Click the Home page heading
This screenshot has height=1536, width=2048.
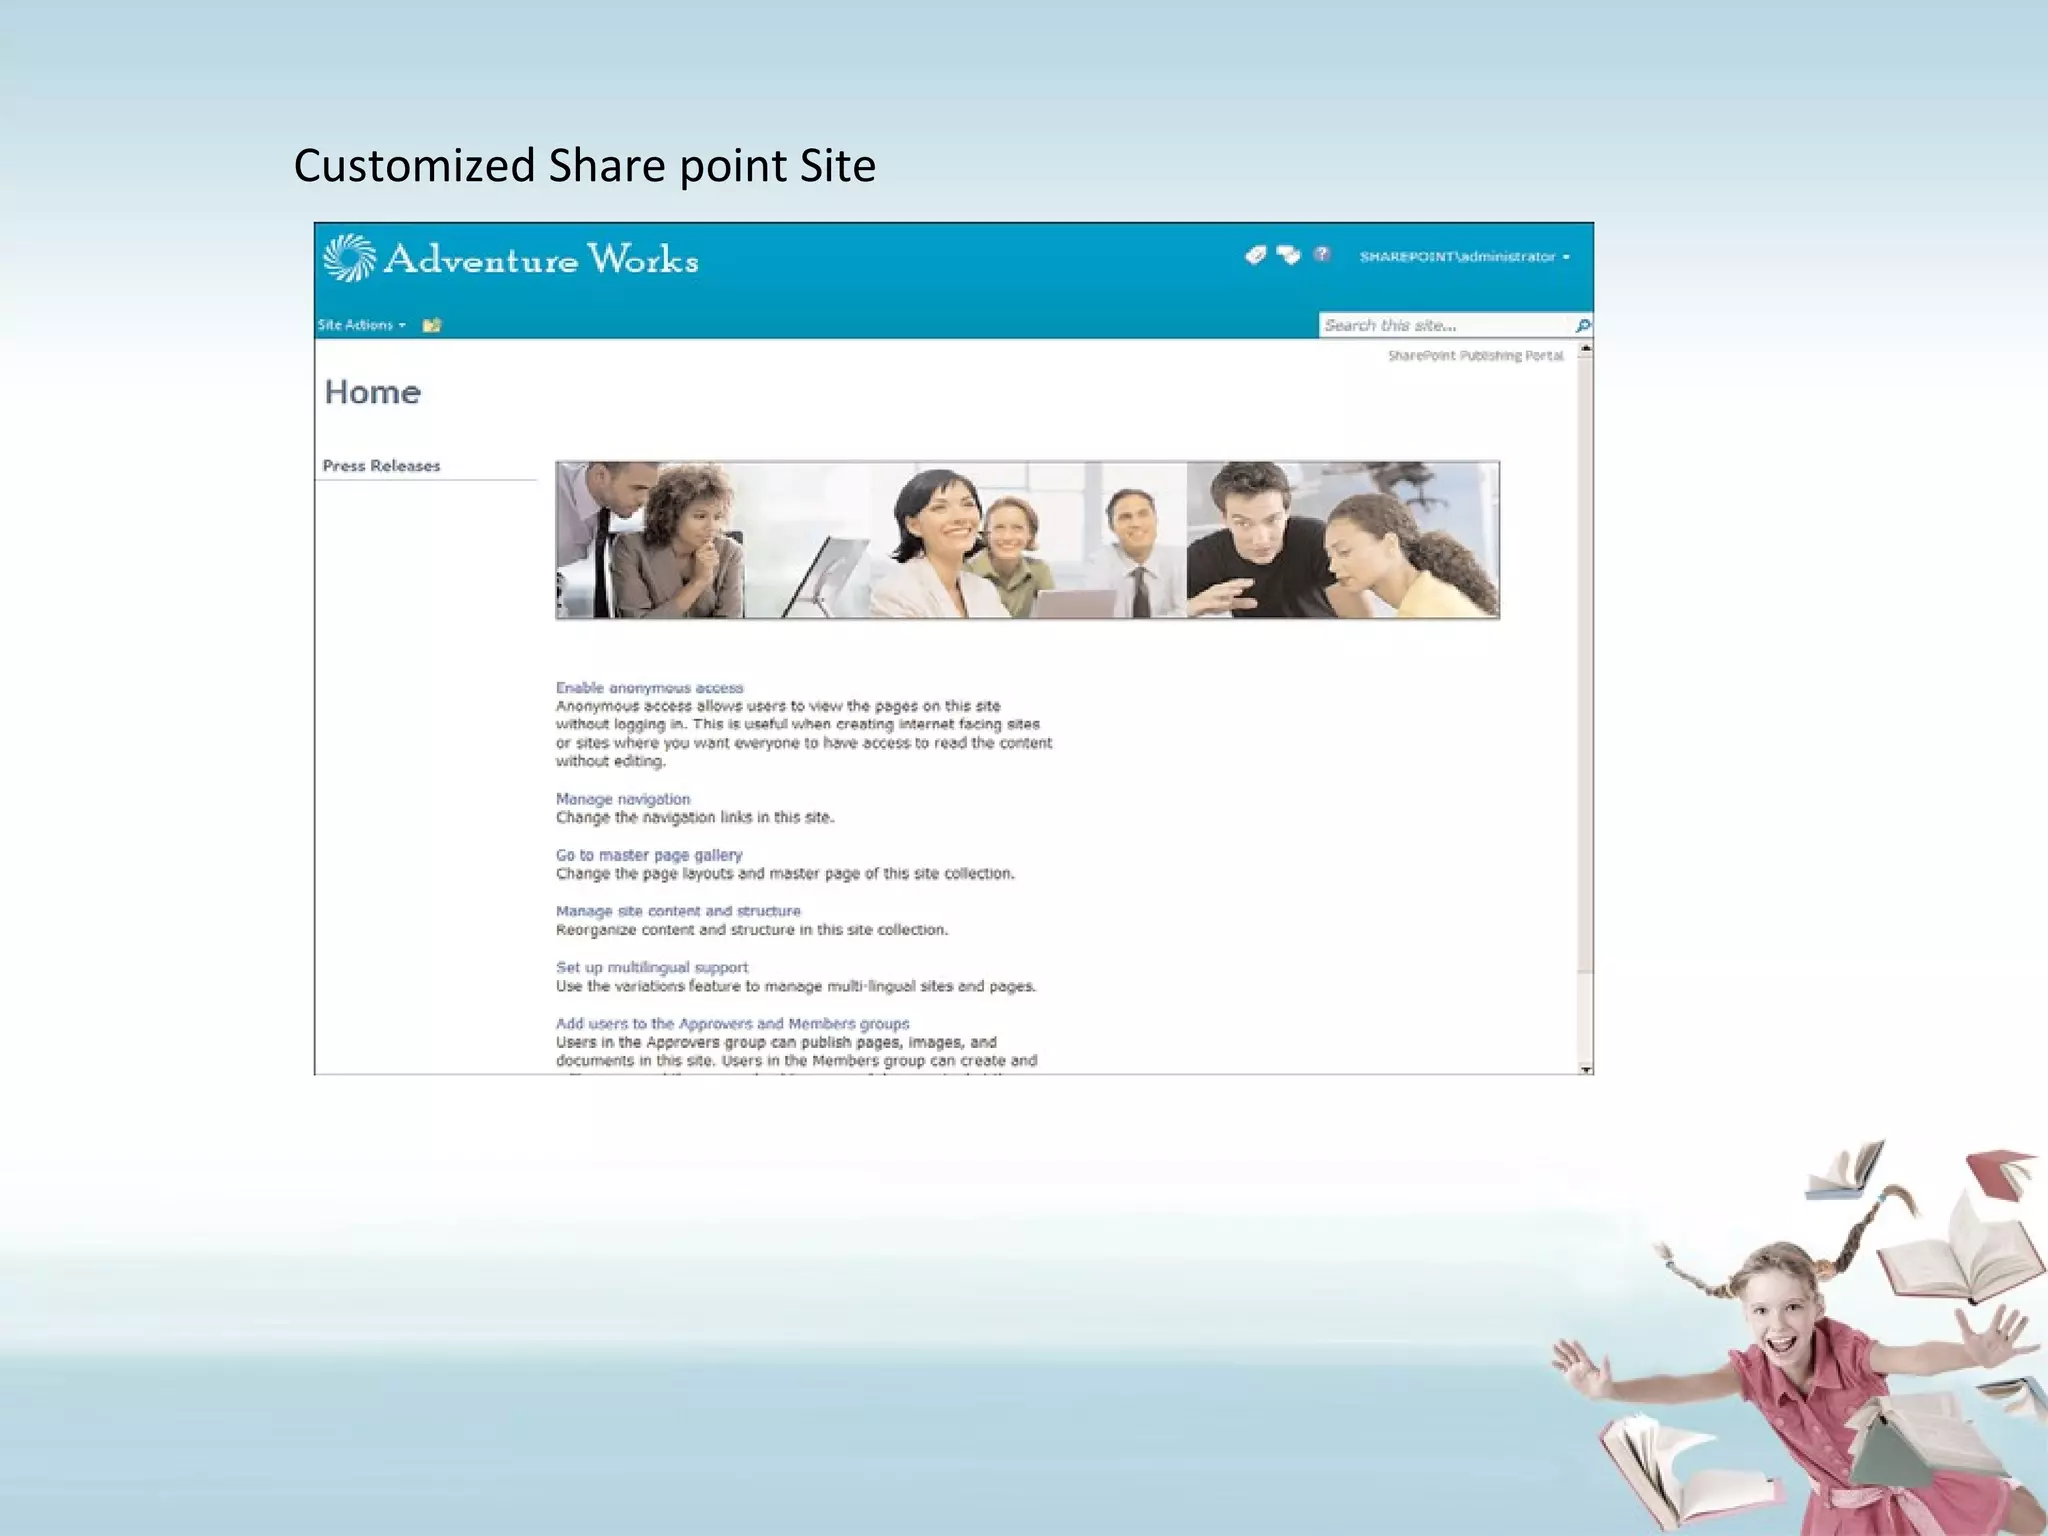coord(372,392)
